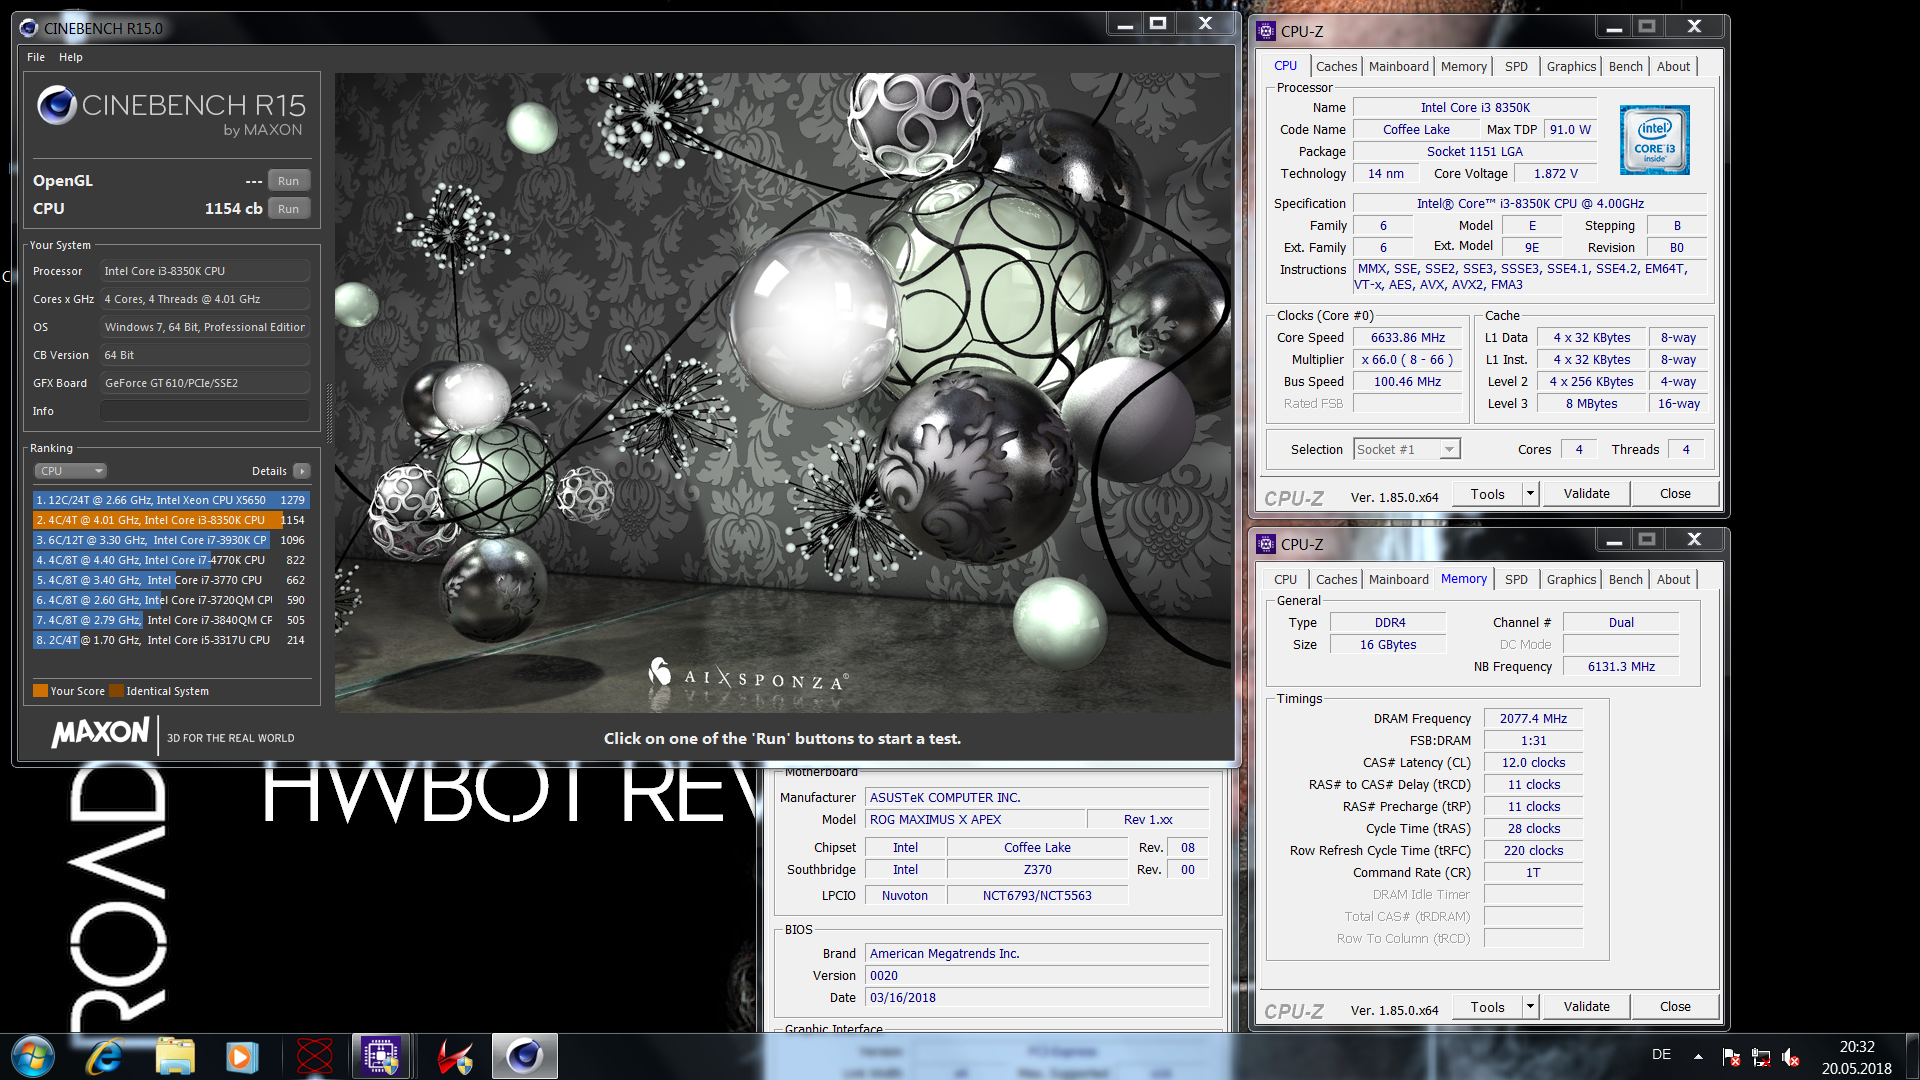The image size is (1920, 1080).
Task: Click Validate in bottom CPU-Z window
Action: point(1586,1007)
